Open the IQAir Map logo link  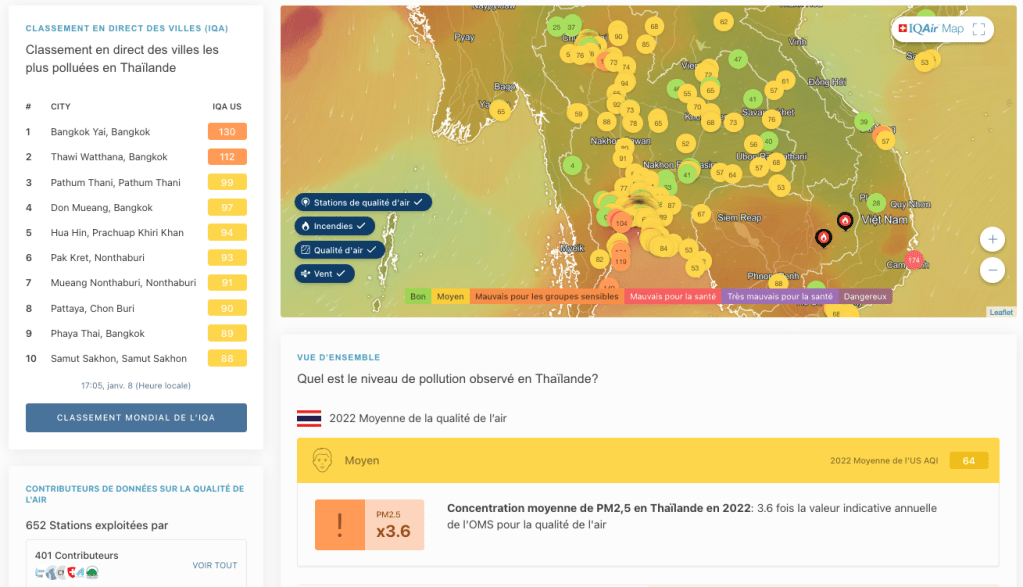point(930,29)
